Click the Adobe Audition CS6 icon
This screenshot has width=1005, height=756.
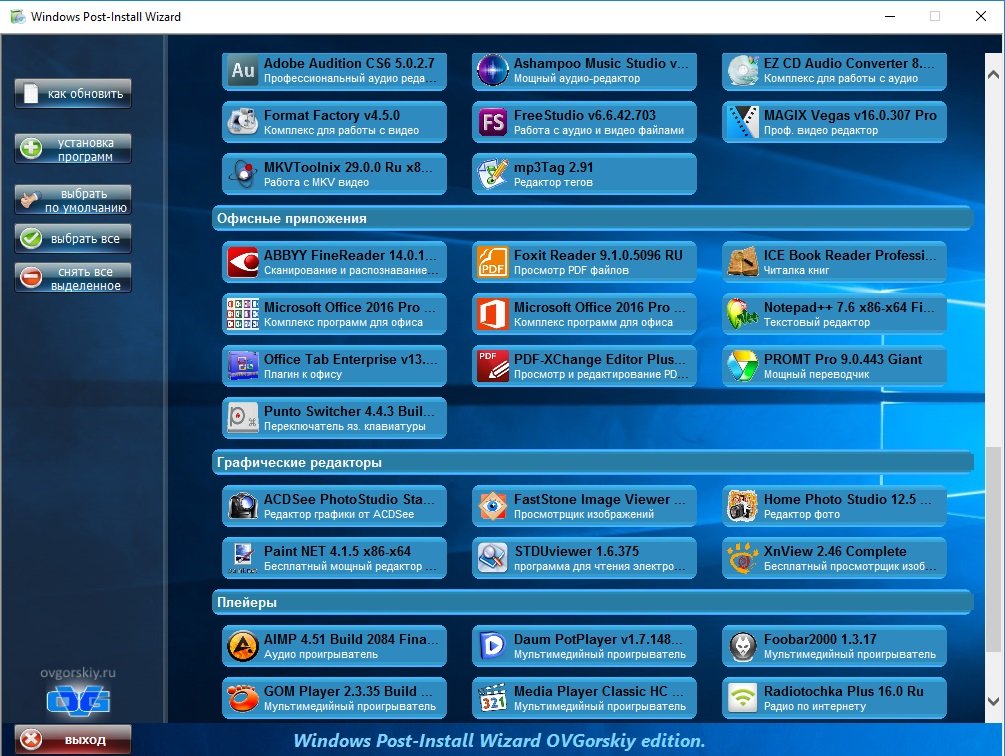[243, 71]
